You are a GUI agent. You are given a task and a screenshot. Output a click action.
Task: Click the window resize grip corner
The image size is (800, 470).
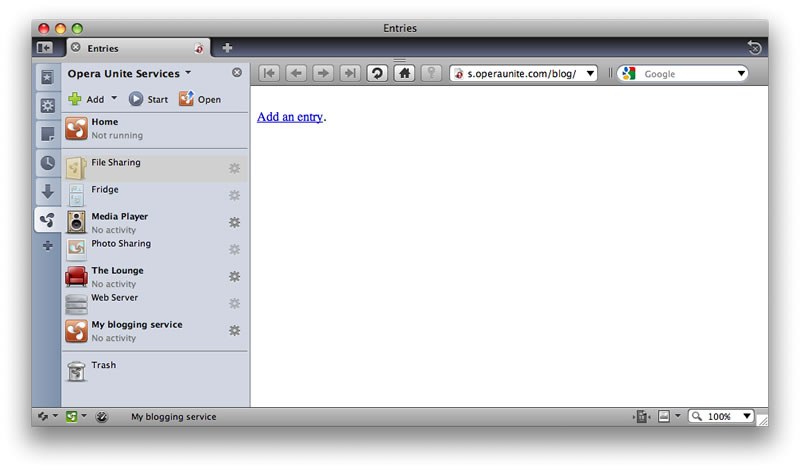pyautogui.click(x=762, y=419)
